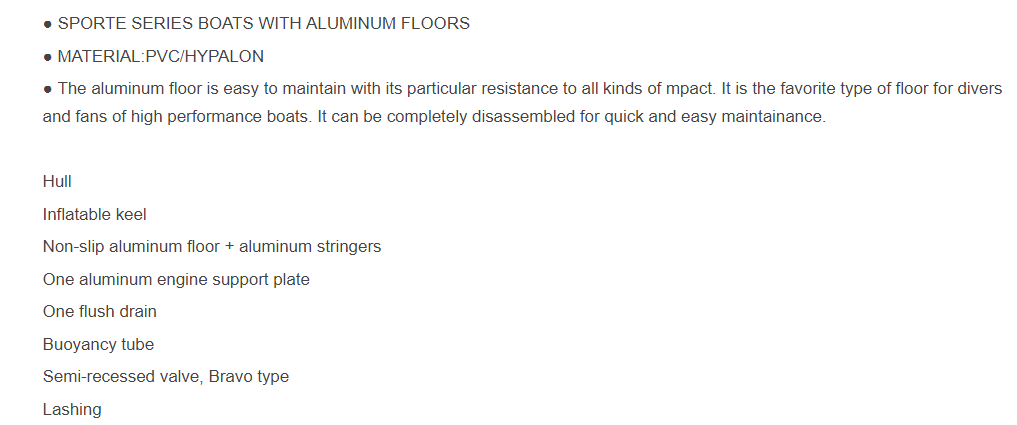Click the "Non-slip aluminum floor + aluminum stringers" line

(212, 246)
